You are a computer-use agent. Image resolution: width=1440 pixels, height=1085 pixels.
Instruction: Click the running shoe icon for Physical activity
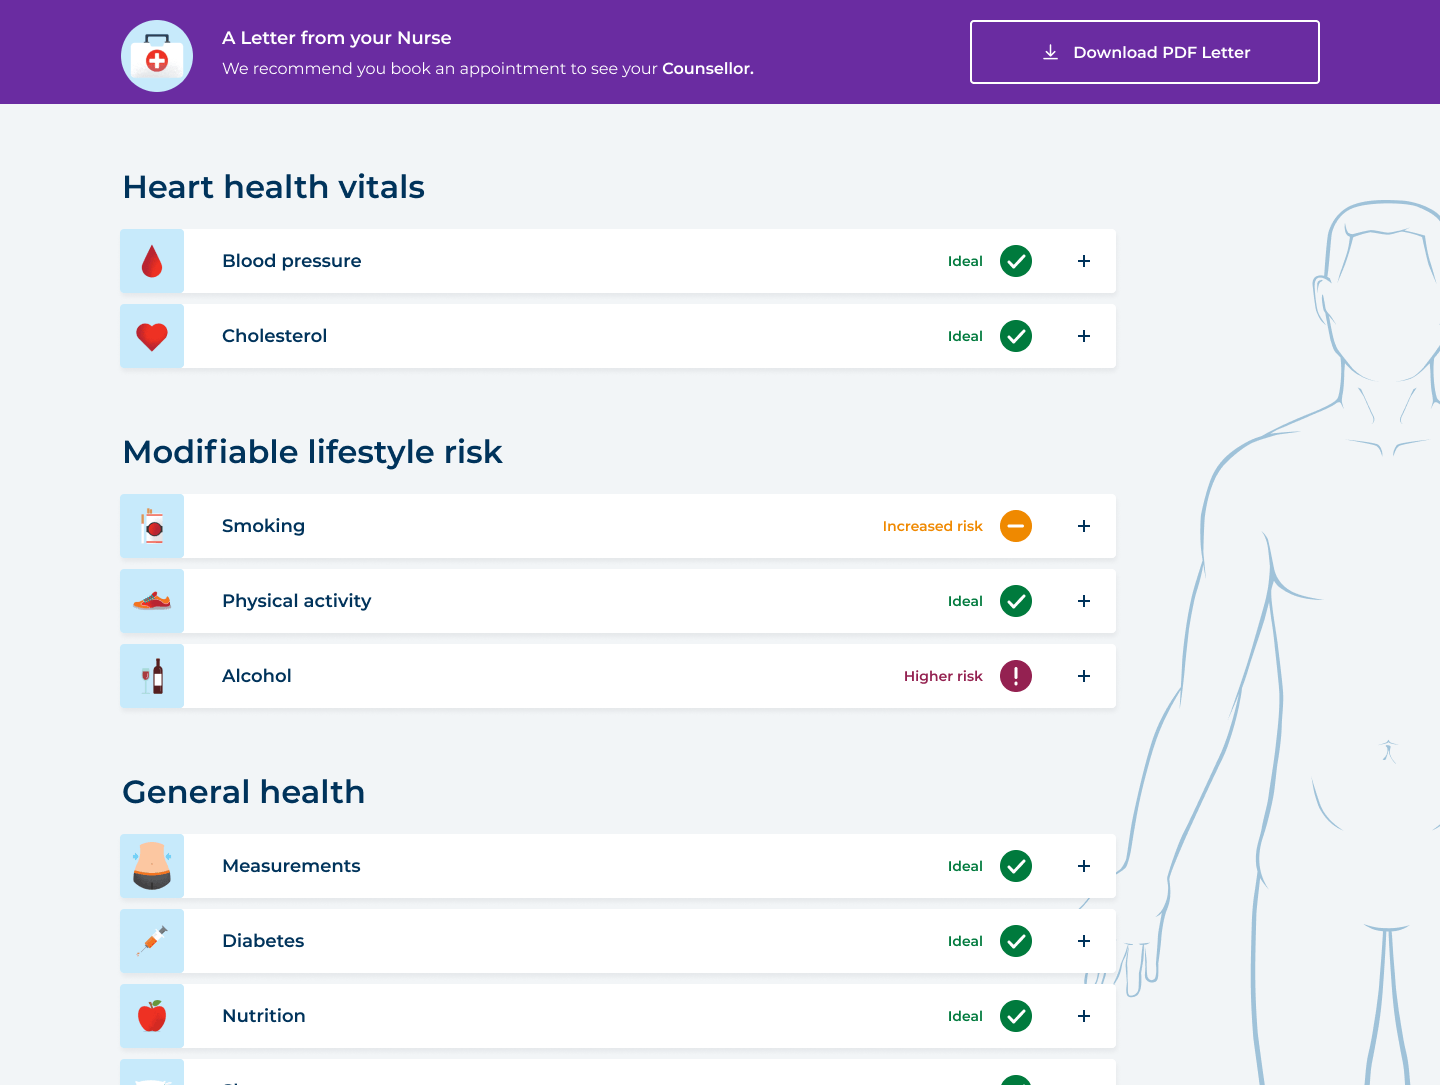click(152, 601)
